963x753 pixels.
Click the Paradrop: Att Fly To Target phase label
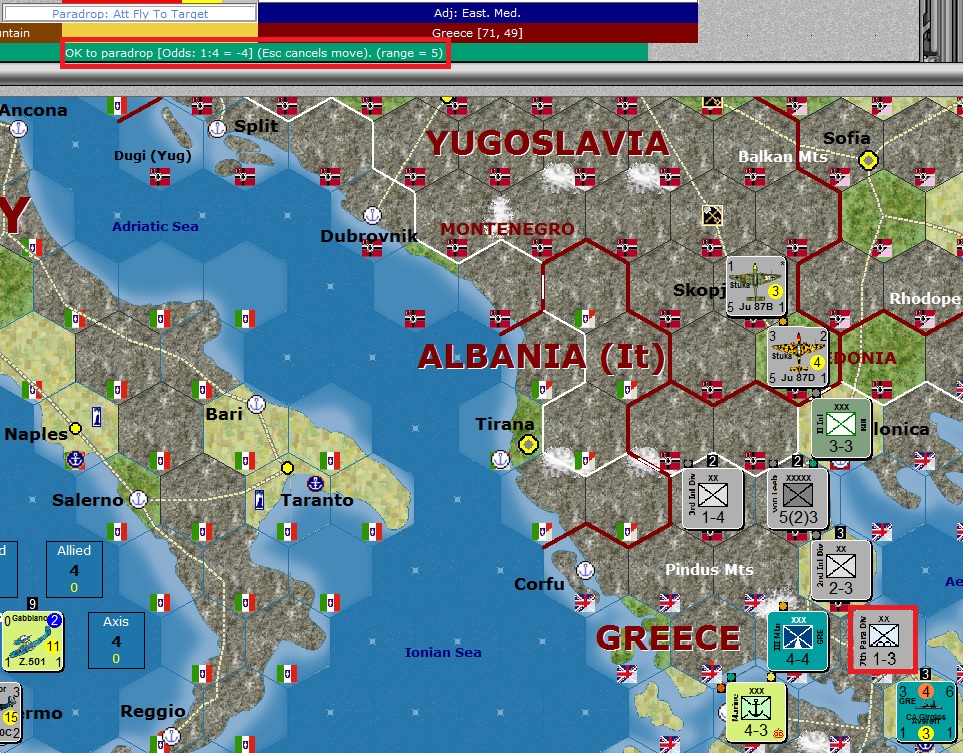pos(130,13)
